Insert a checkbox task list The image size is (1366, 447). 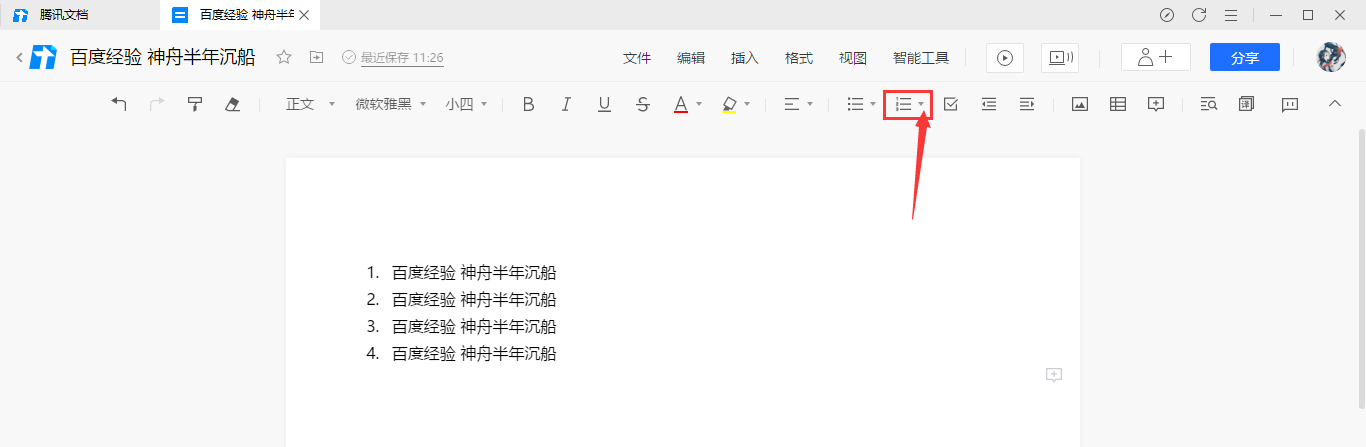[x=950, y=104]
